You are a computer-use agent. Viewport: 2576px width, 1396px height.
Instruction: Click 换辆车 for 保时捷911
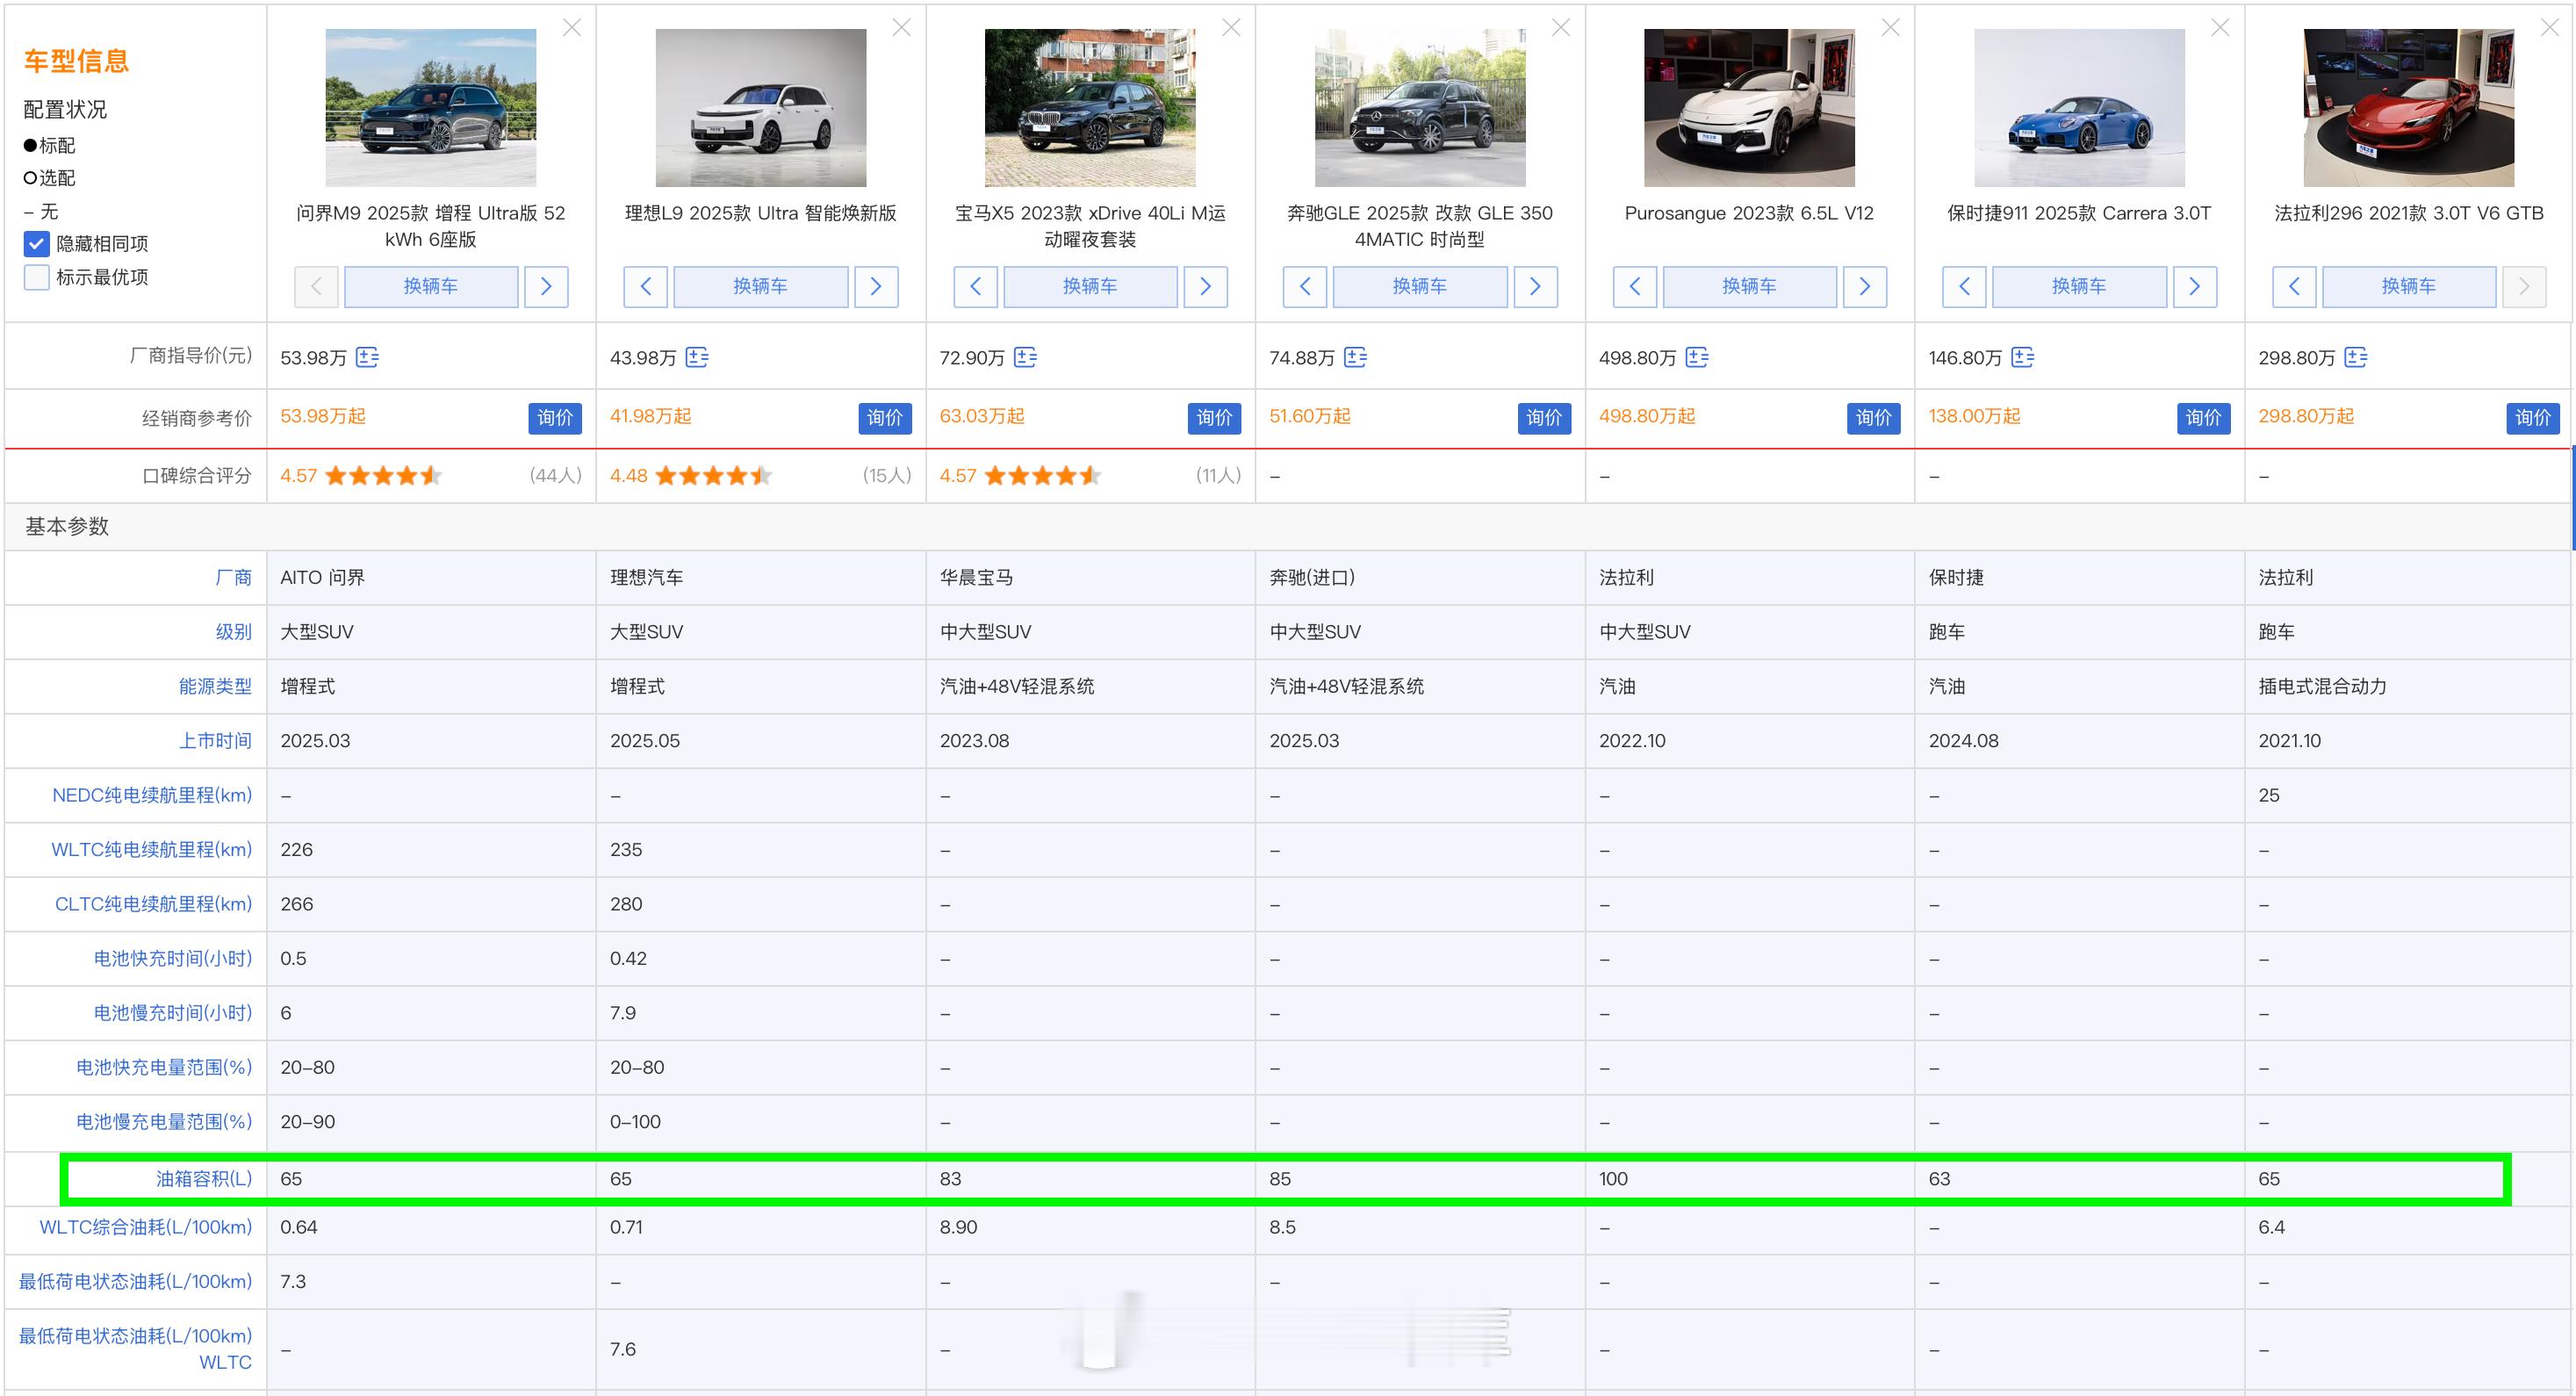(x=2080, y=287)
